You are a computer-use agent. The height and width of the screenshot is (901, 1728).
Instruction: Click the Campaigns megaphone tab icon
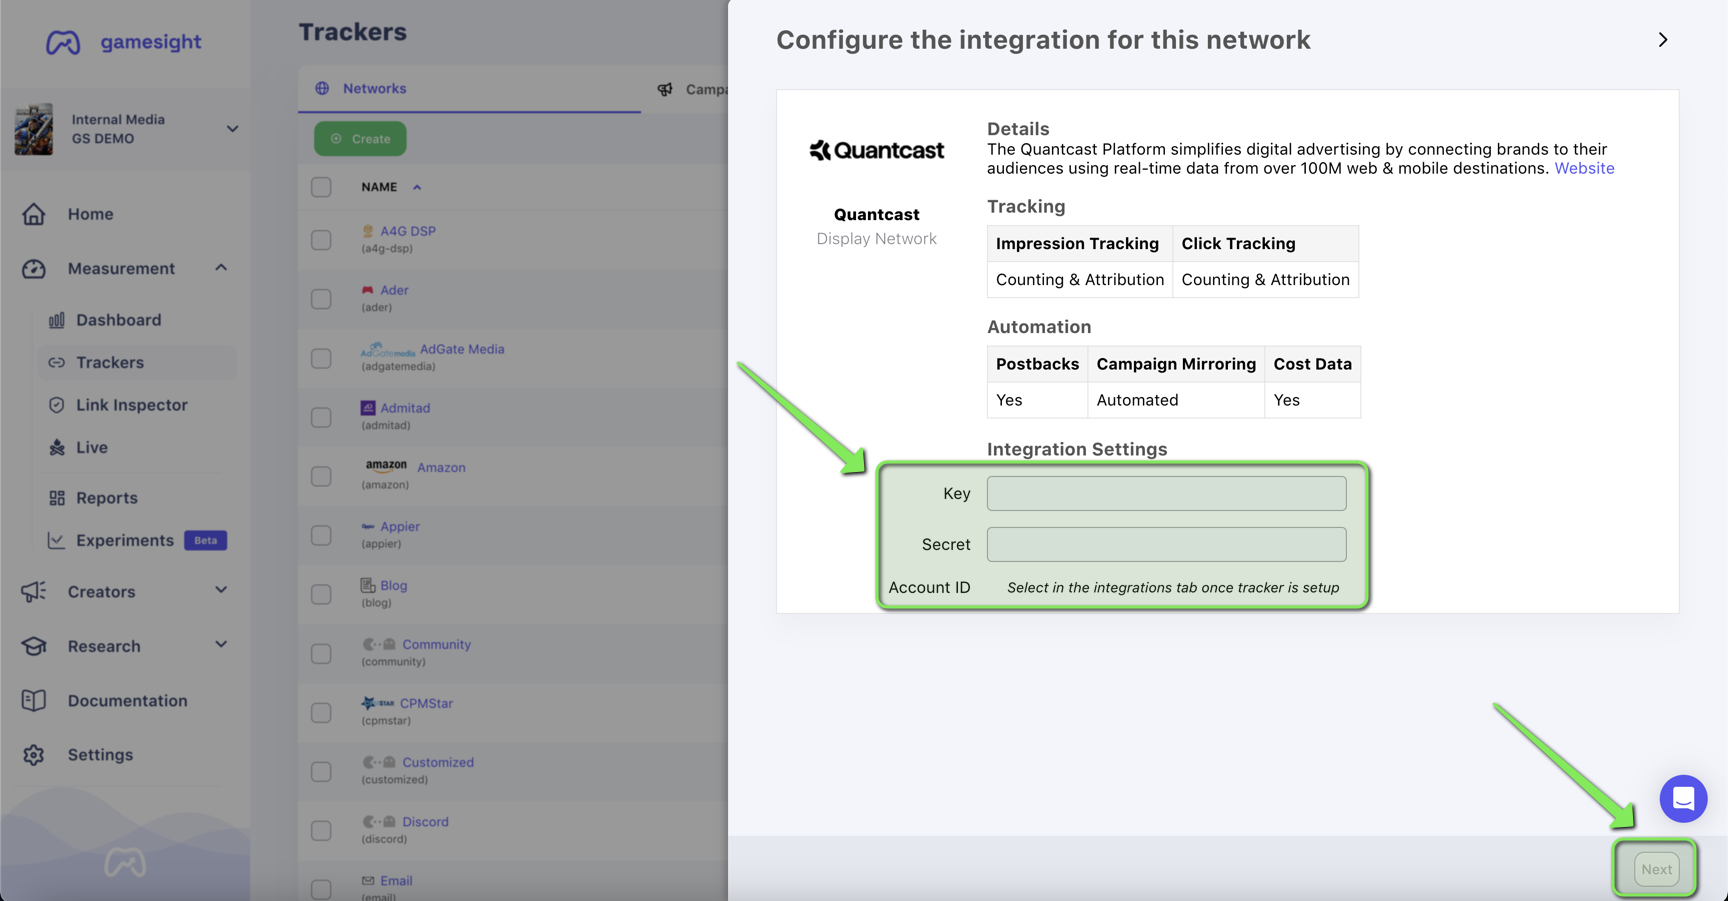[x=665, y=89]
